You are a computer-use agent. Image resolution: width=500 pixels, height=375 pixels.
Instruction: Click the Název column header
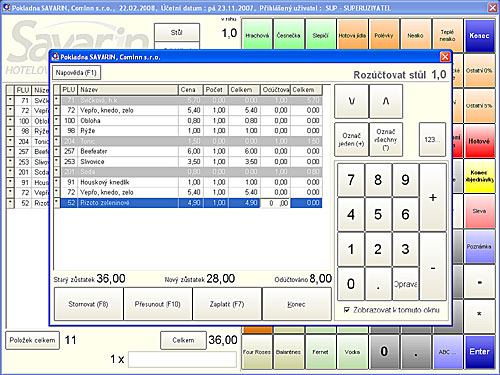(x=128, y=90)
